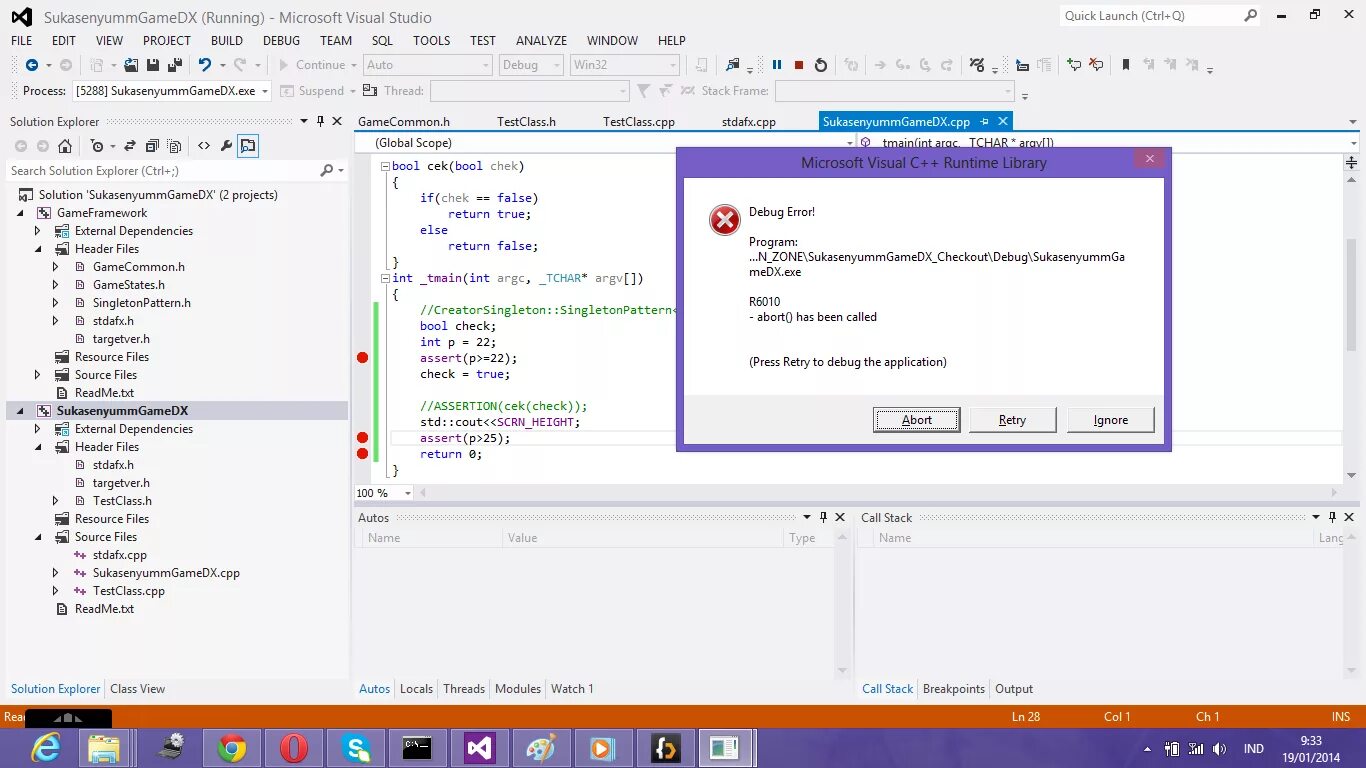The width and height of the screenshot is (1366, 768).
Task: Click Abort in the Debug Error dialog
Action: (x=917, y=420)
